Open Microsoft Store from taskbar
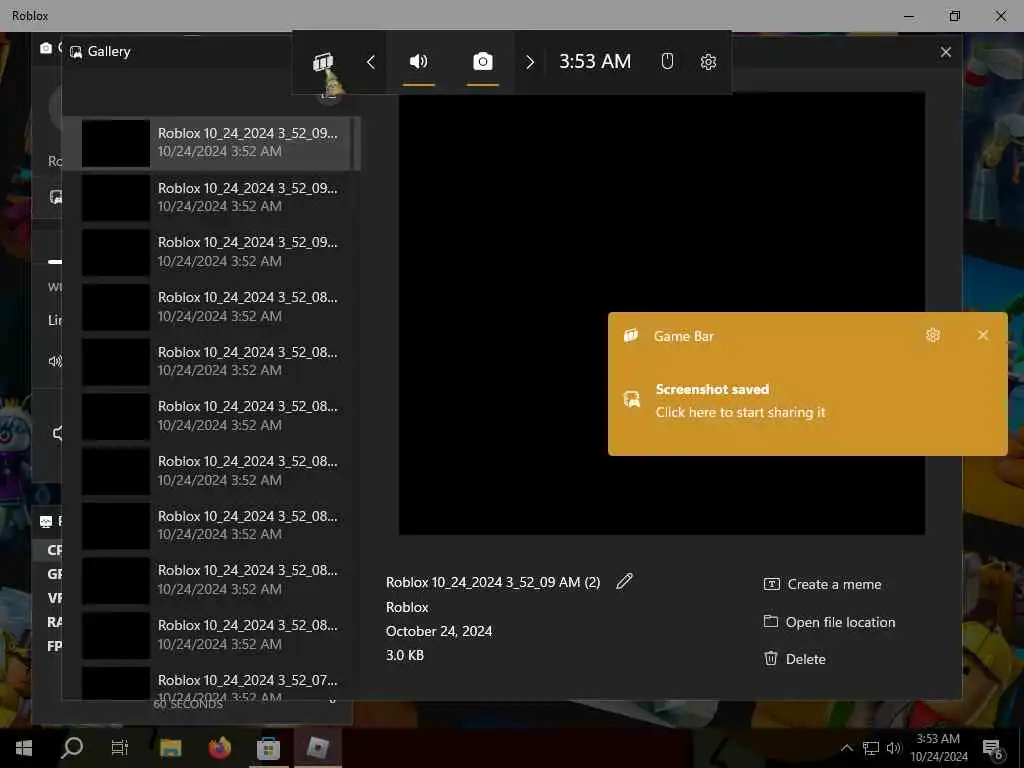 [268, 748]
